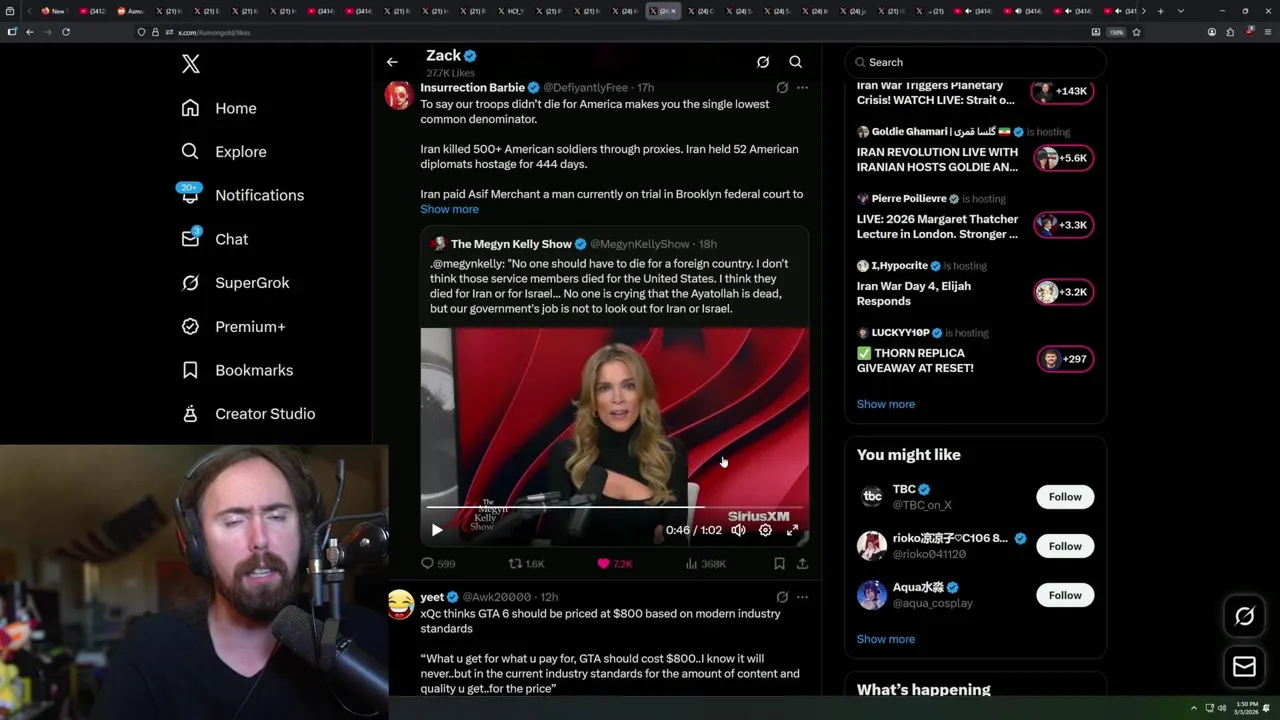Click the browser back arrow

click(x=30, y=32)
